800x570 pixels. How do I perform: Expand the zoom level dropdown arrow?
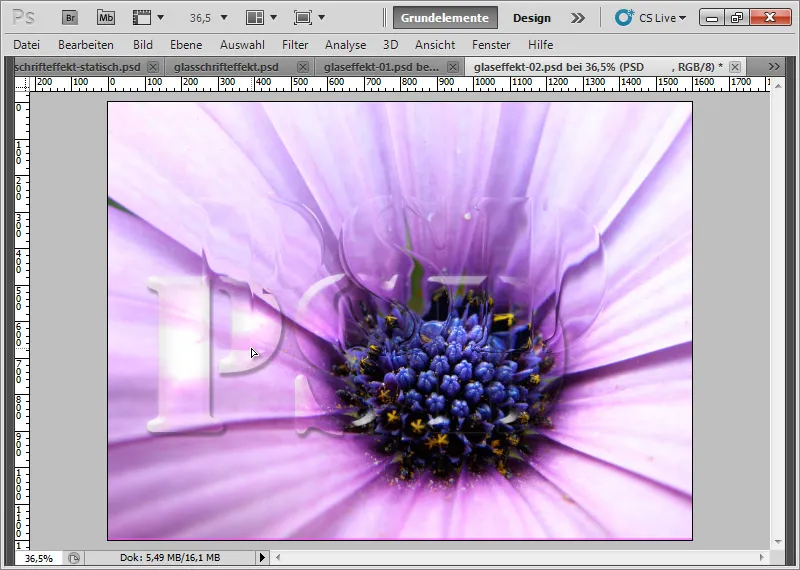click(223, 18)
